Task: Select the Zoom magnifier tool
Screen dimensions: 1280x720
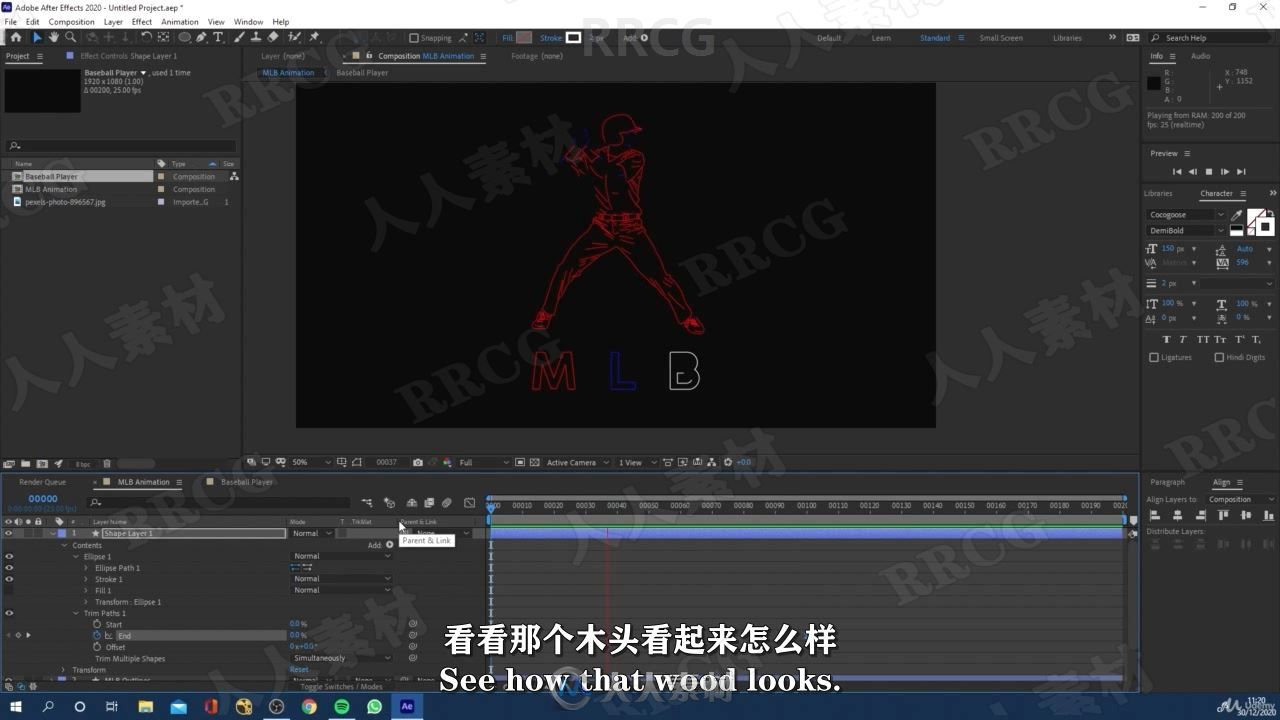Action: 70,38
